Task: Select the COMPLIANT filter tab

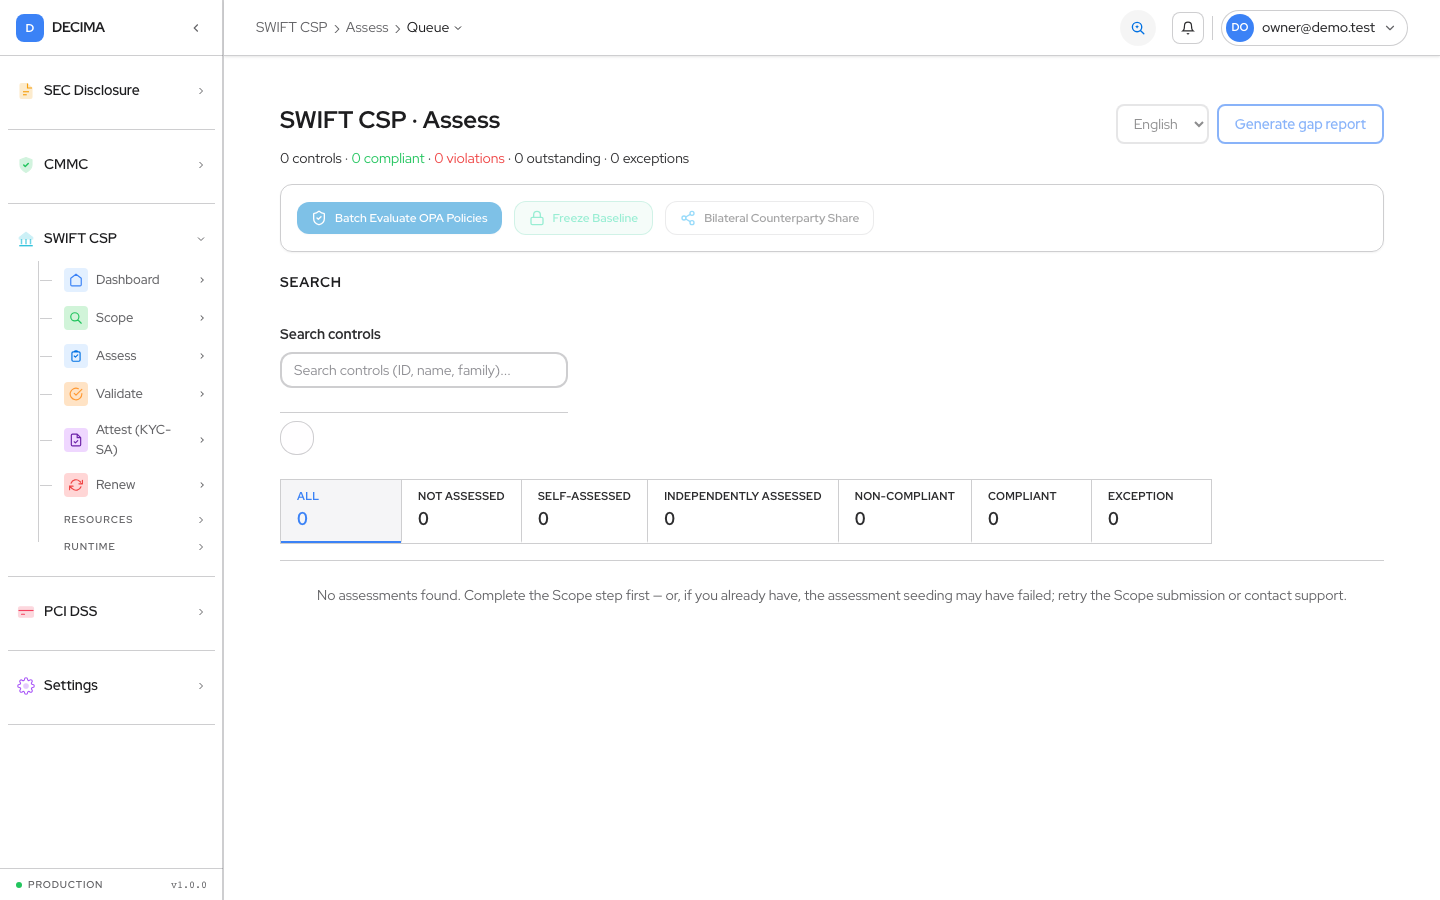Action: click(x=1031, y=511)
